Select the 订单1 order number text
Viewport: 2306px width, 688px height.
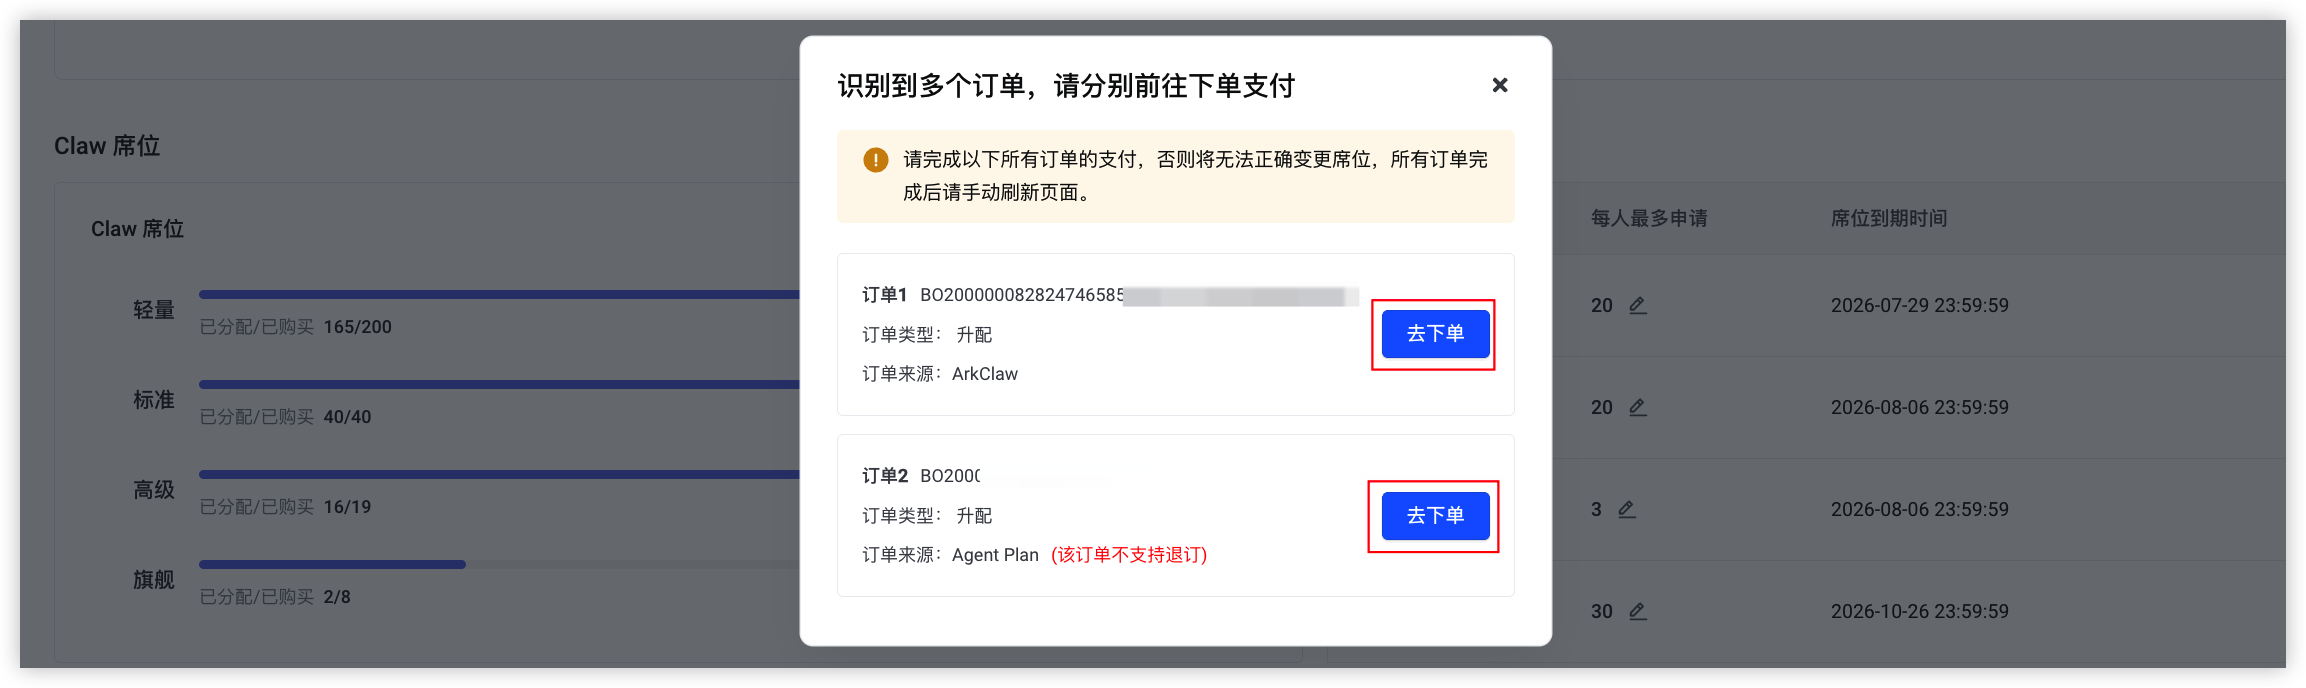(x=1139, y=295)
